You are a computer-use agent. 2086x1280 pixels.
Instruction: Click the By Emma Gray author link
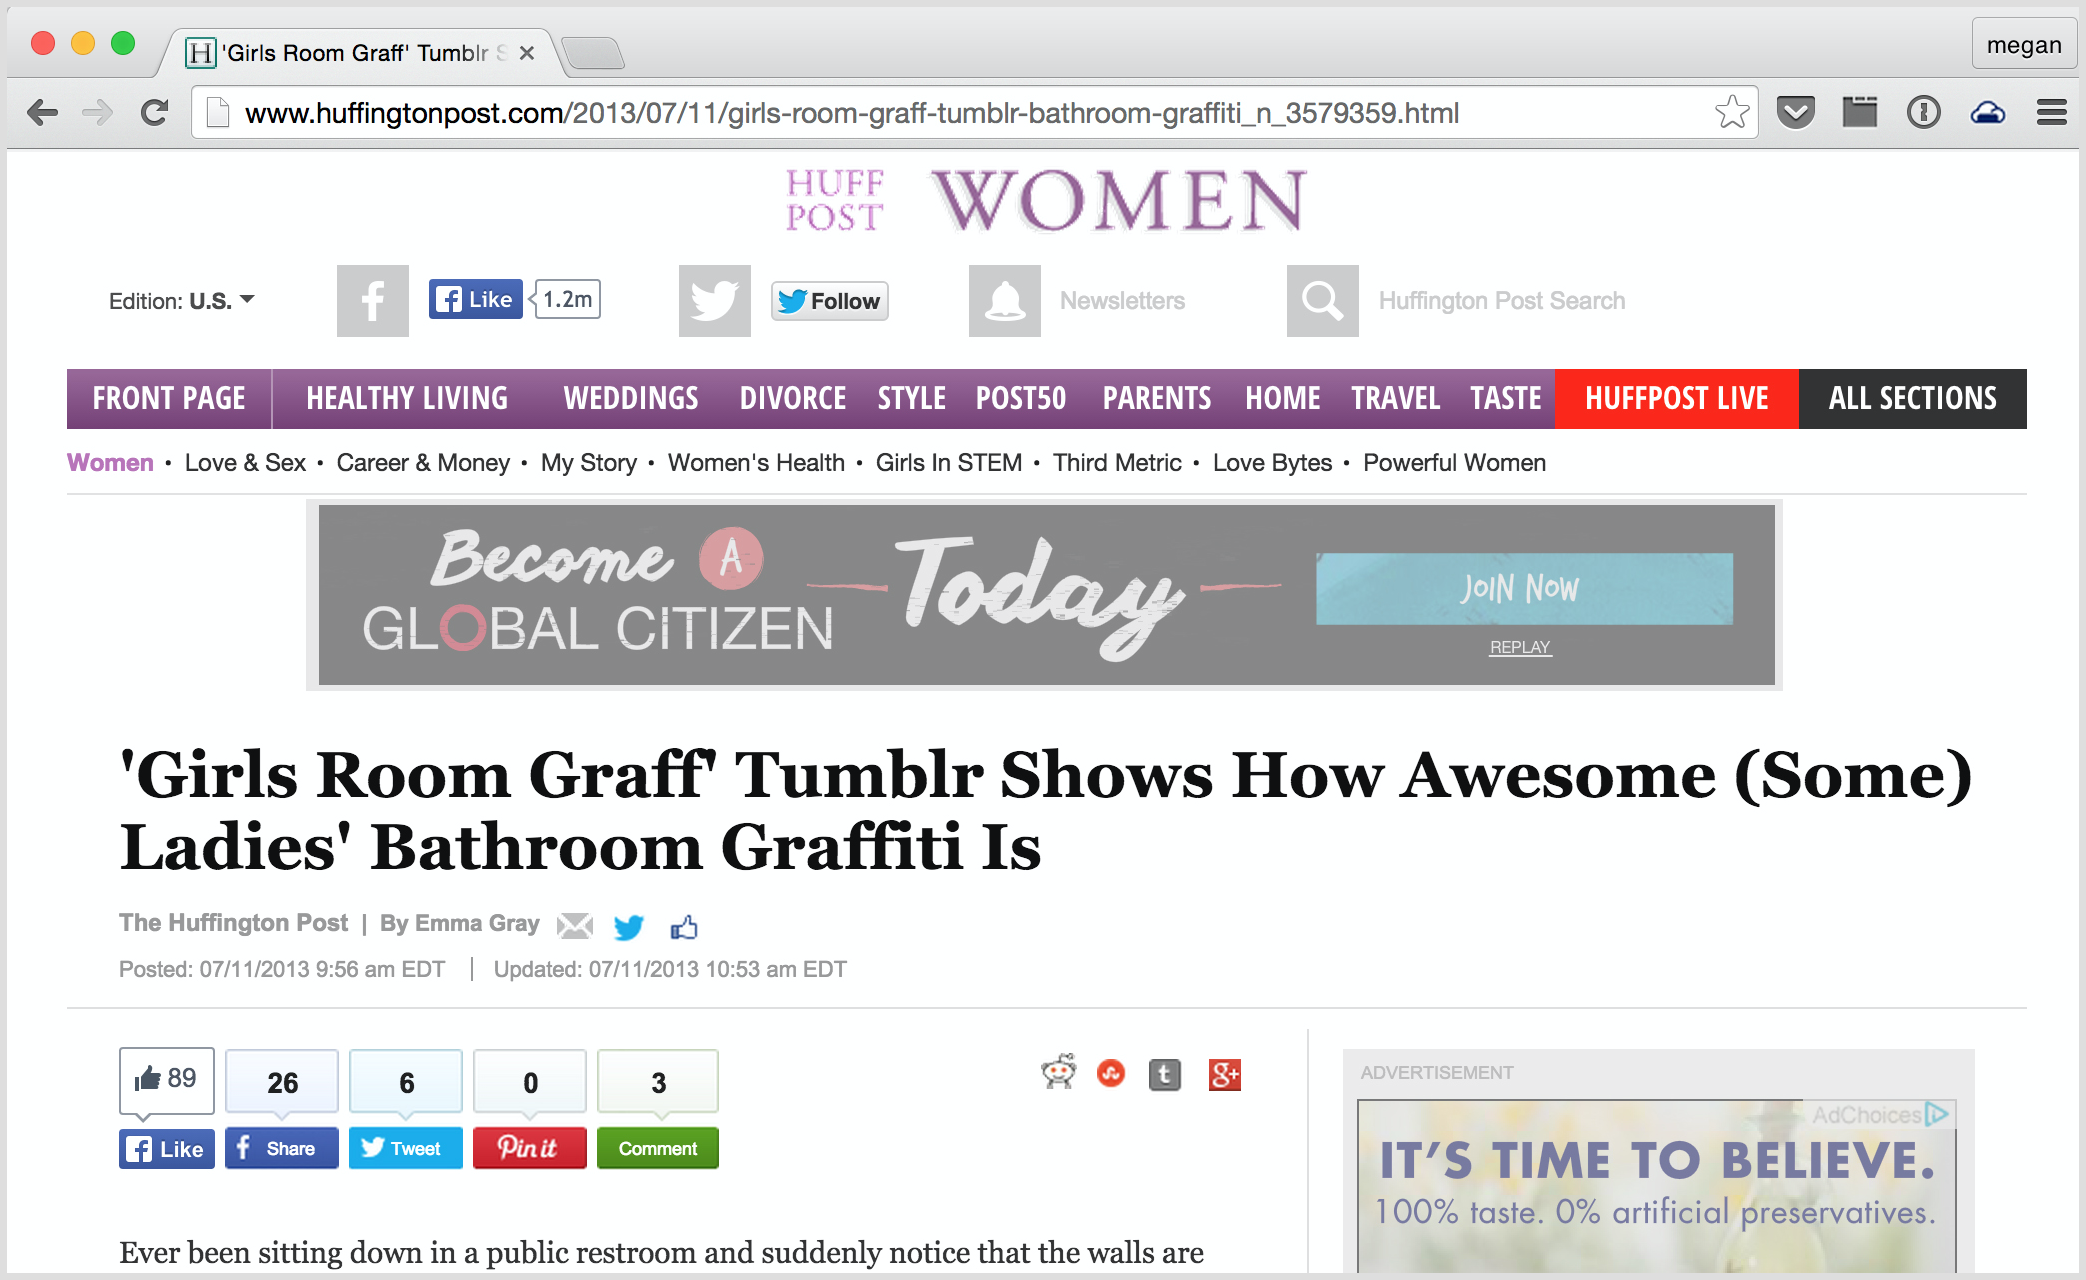point(460,923)
